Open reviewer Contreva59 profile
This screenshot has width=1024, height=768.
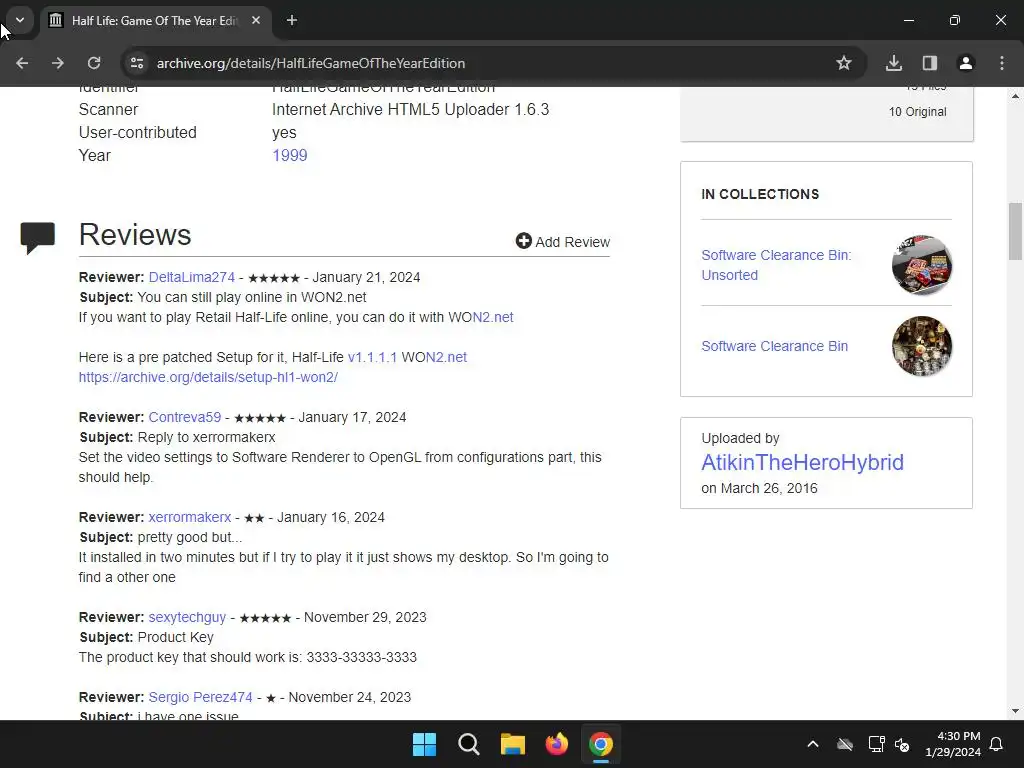coord(185,417)
